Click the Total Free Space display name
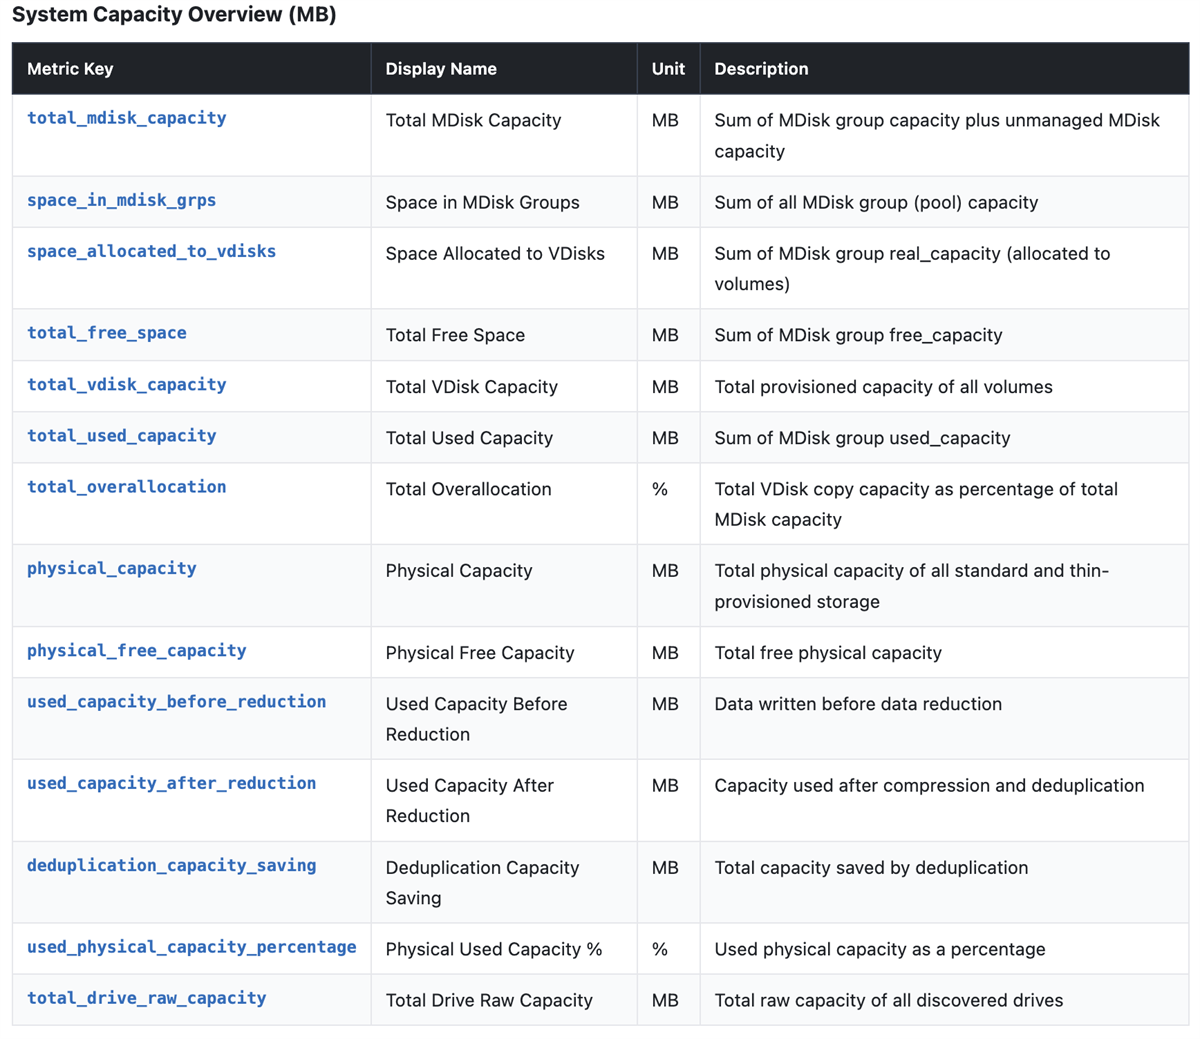This screenshot has height=1039, width=1200. (455, 335)
